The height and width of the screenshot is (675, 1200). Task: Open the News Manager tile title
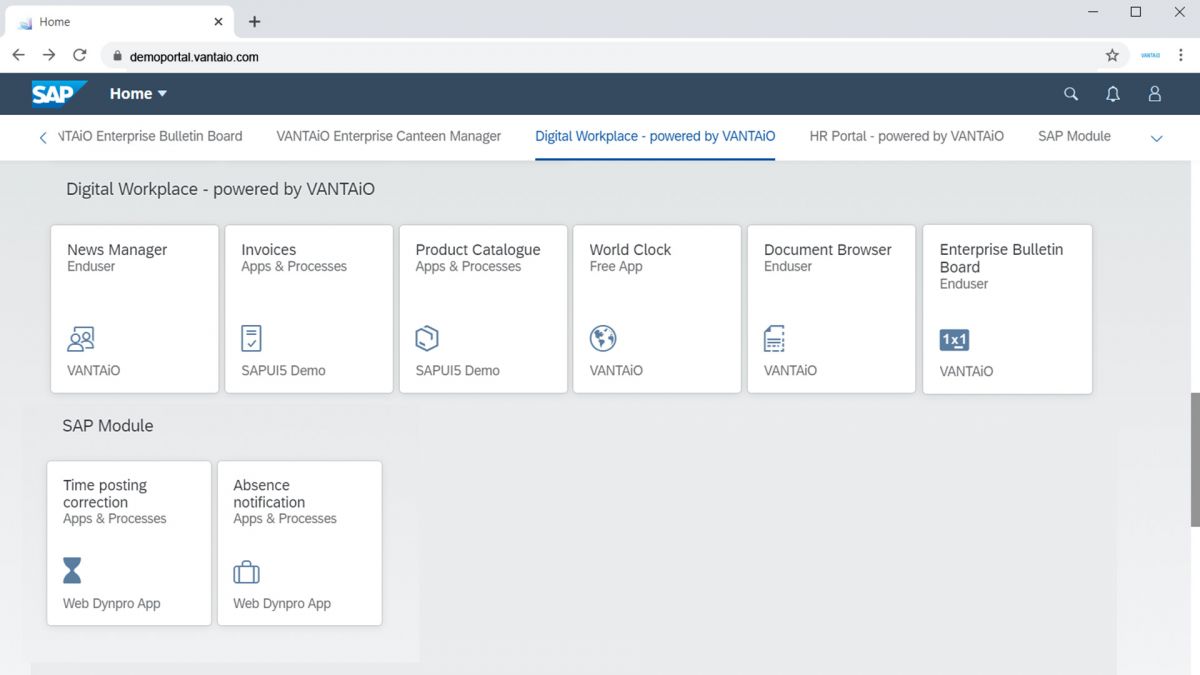tap(117, 250)
